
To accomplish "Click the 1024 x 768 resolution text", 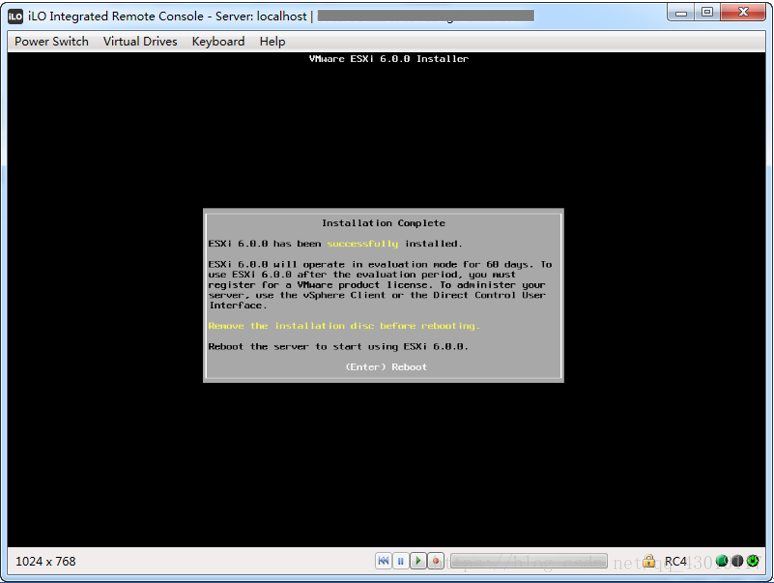I will [45, 561].
